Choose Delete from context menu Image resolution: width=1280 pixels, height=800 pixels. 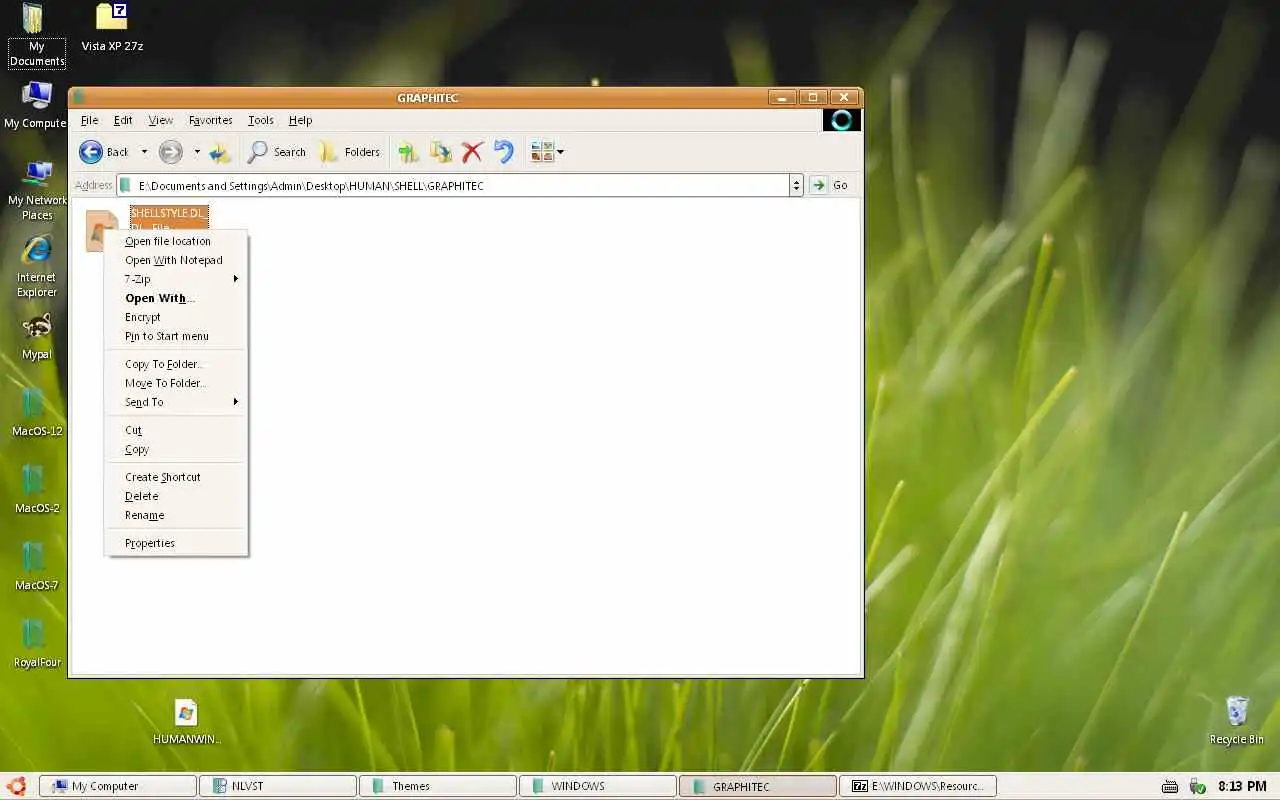(177, 496)
